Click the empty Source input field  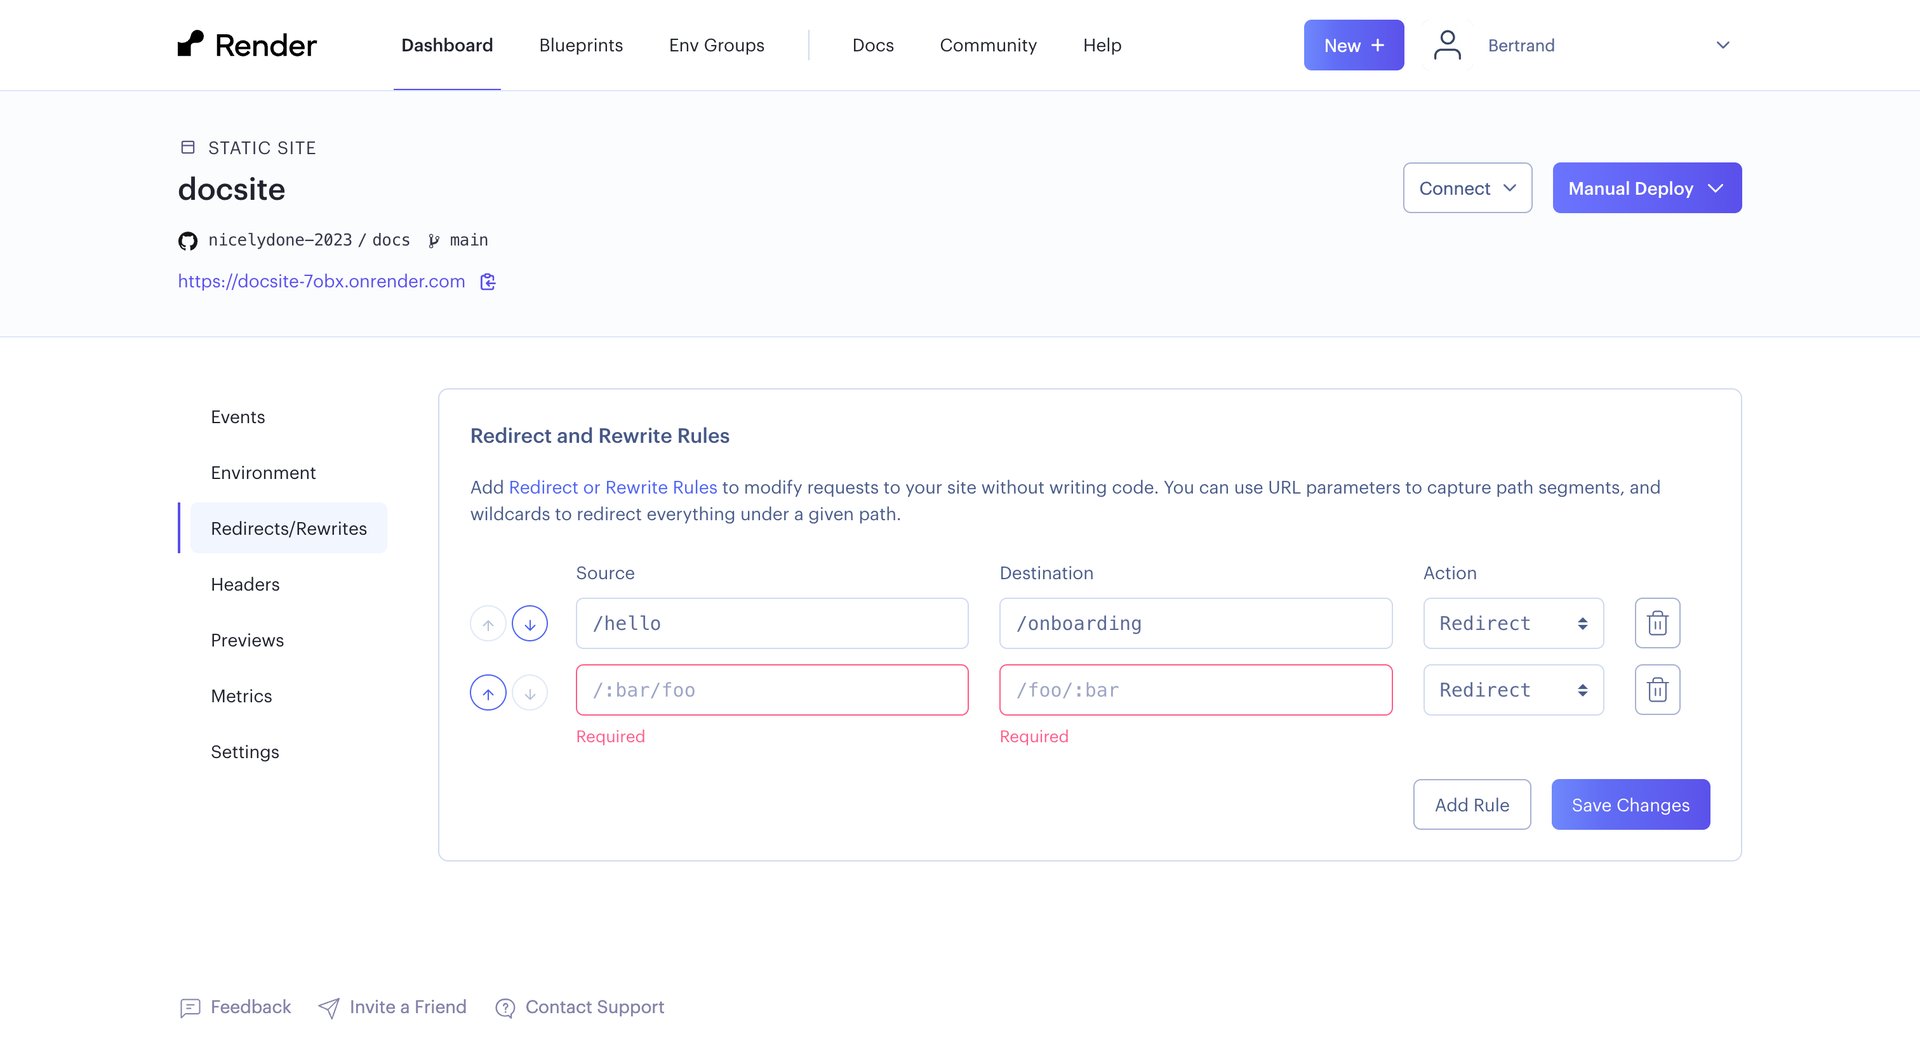[x=772, y=690]
